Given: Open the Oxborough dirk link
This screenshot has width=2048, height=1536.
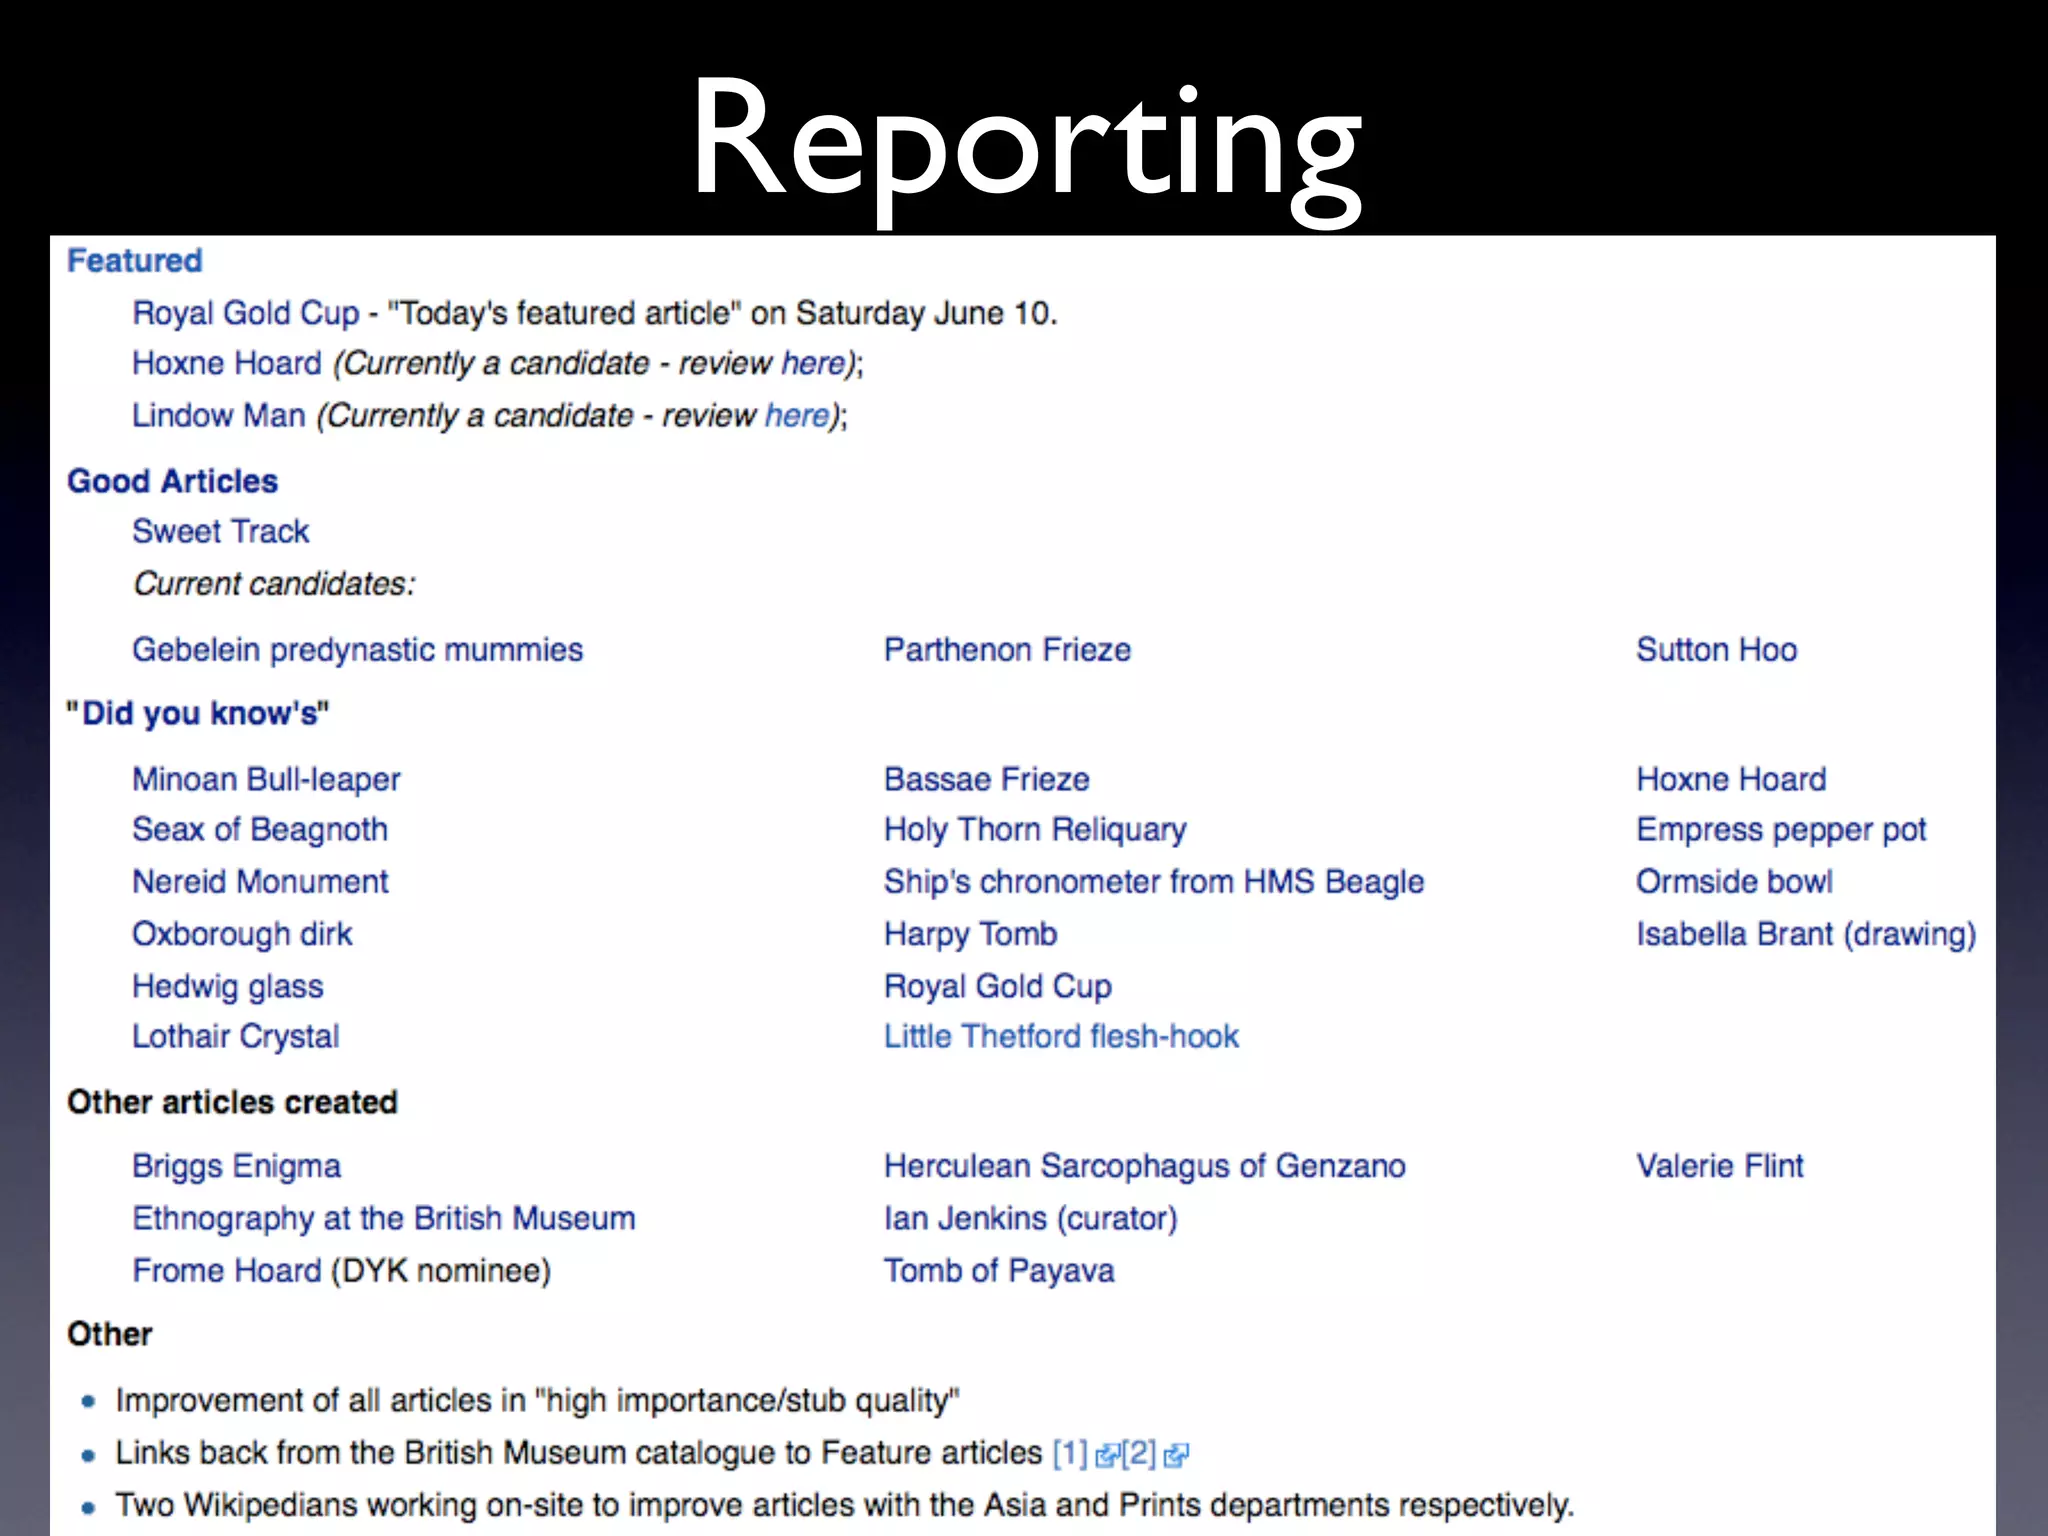Looking at the screenshot, I should pyautogui.click(x=242, y=934).
